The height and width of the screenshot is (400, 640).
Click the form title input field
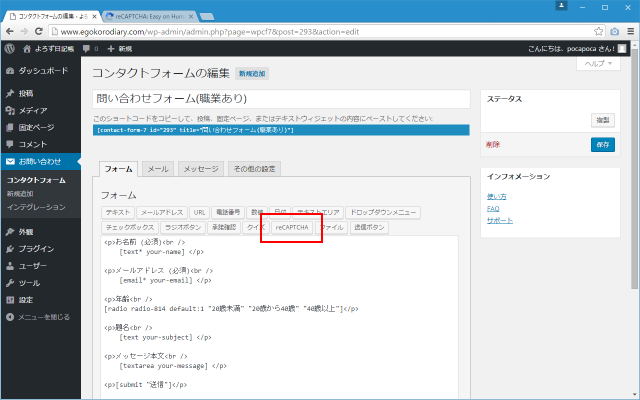coord(280,99)
